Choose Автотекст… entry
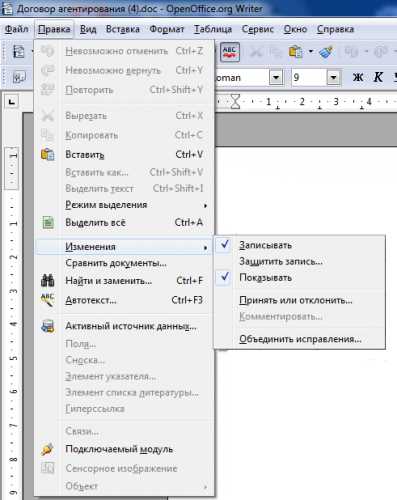This screenshot has height=500, width=397. pos(124,300)
